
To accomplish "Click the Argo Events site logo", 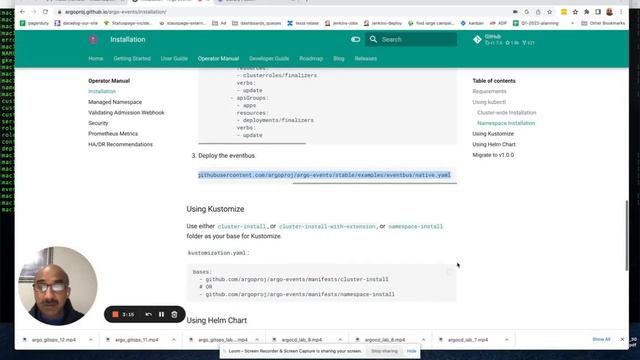I will click(93, 40).
